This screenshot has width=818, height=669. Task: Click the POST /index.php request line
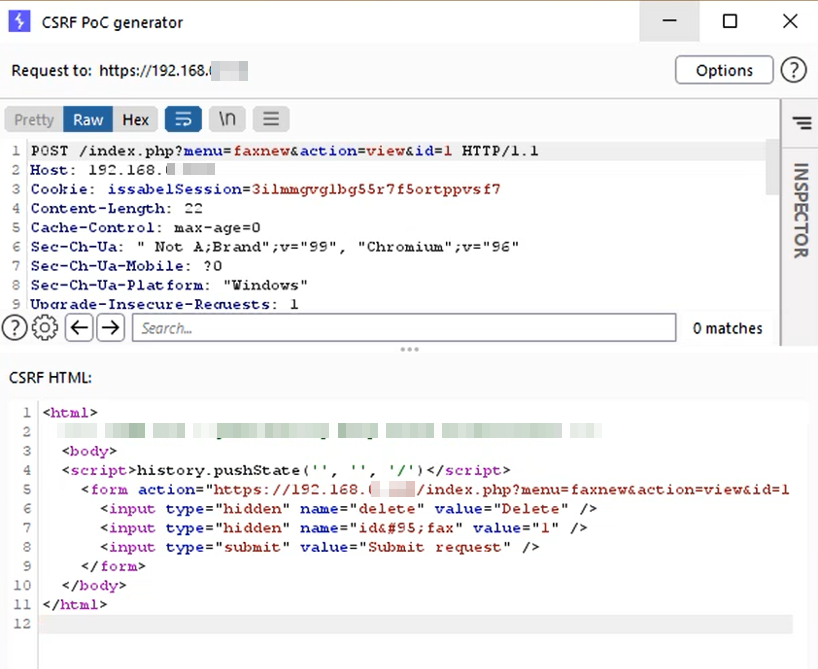click(284, 151)
